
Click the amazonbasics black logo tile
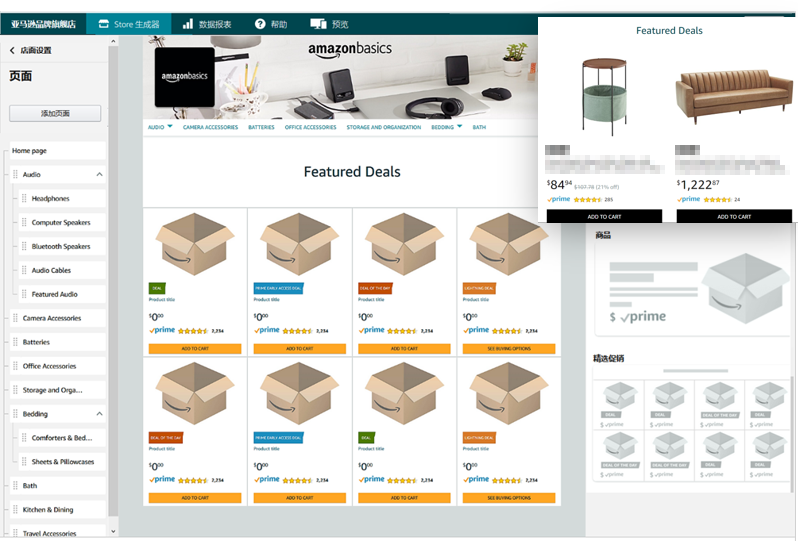tap(185, 77)
